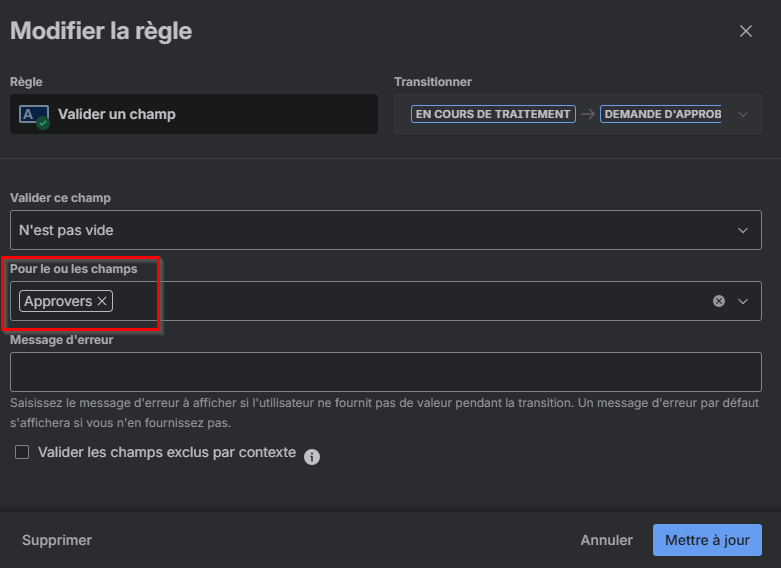Remove the Approvers tag with its X

102,301
